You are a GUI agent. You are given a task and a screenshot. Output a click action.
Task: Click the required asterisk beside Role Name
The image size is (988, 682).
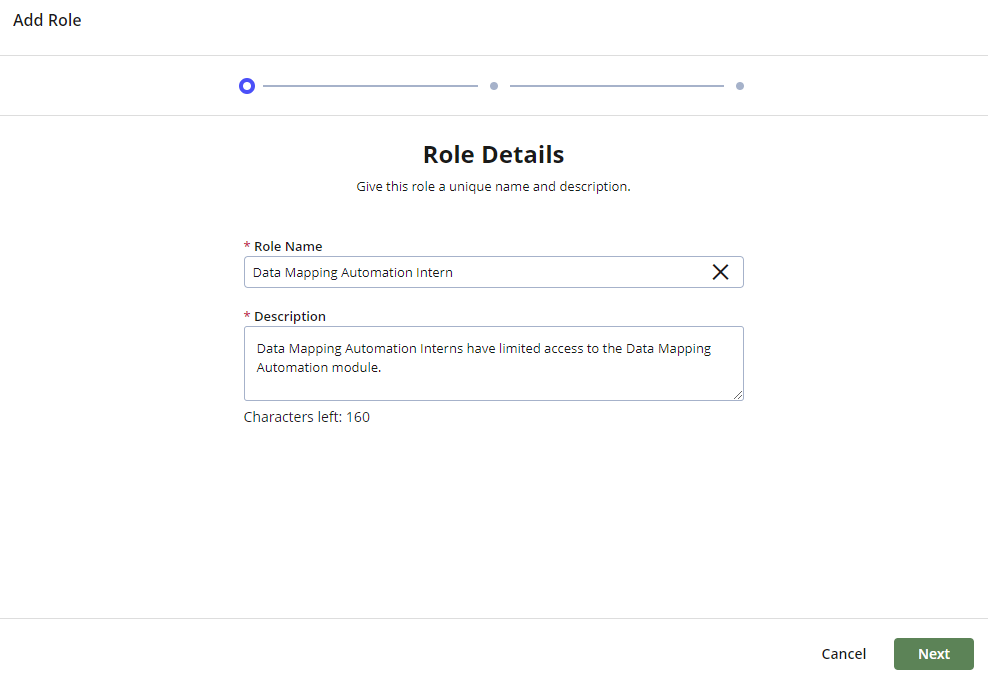click(247, 246)
